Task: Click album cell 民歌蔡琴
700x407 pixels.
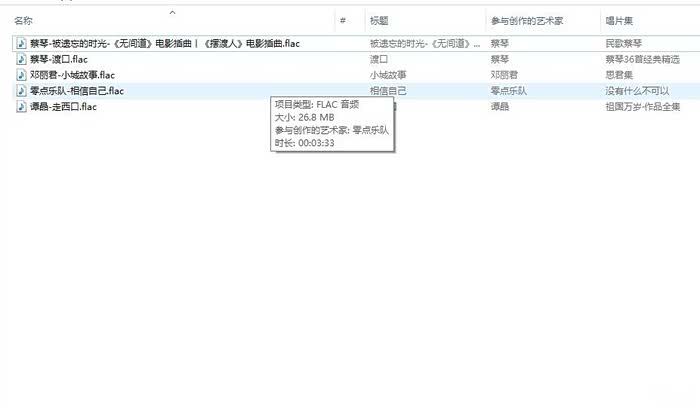Action: (624, 43)
